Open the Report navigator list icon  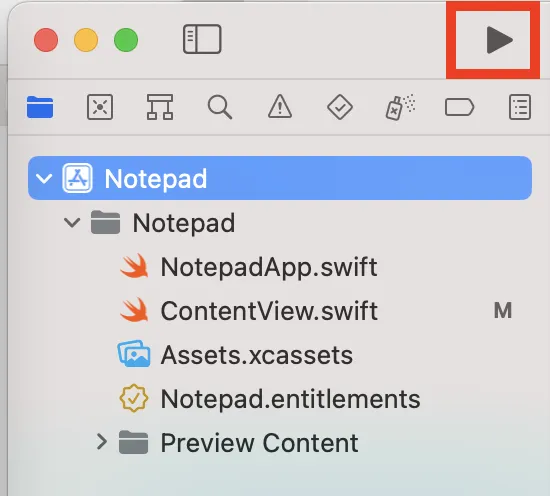tap(520, 107)
